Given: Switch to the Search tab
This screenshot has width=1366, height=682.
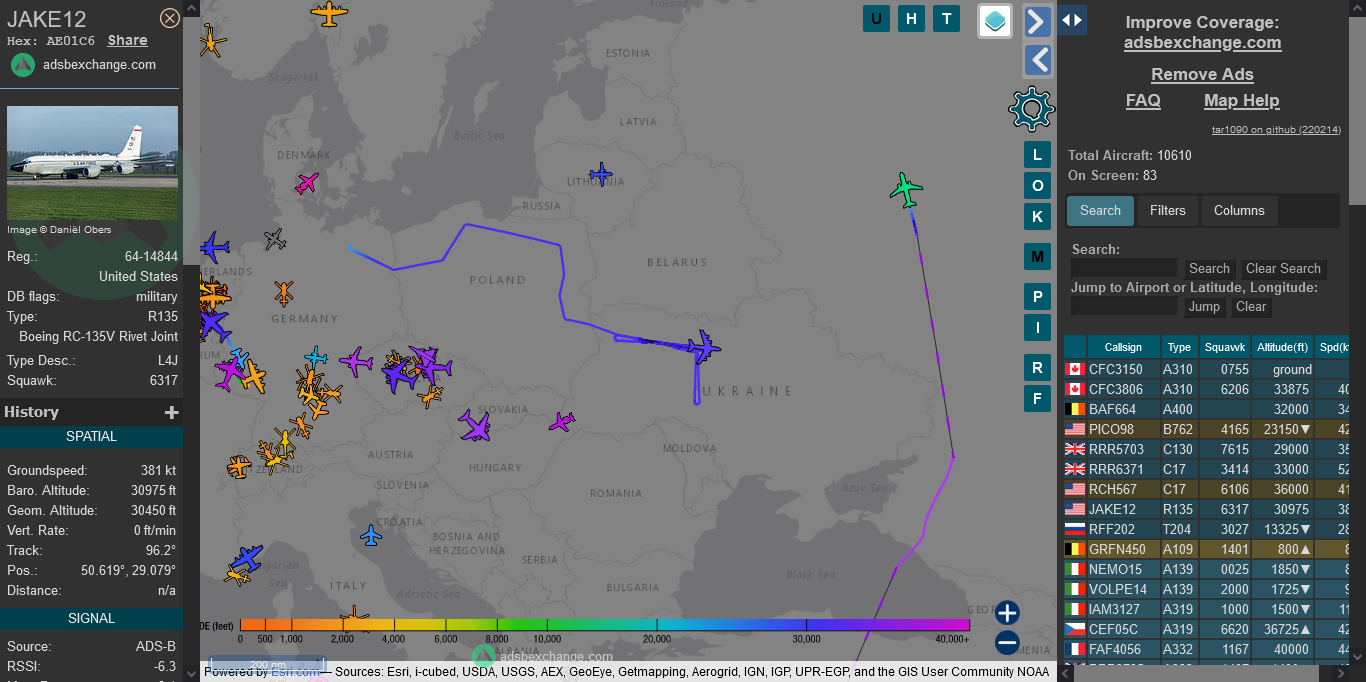Looking at the screenshot, I should [1100, 211].
